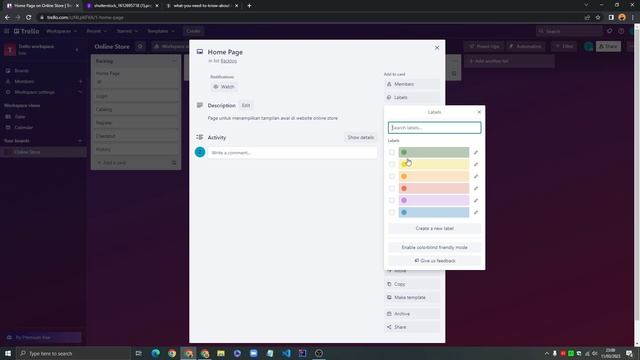Click Create a new label button
Screen dimensions: 640x360
[x=434, y=229]
